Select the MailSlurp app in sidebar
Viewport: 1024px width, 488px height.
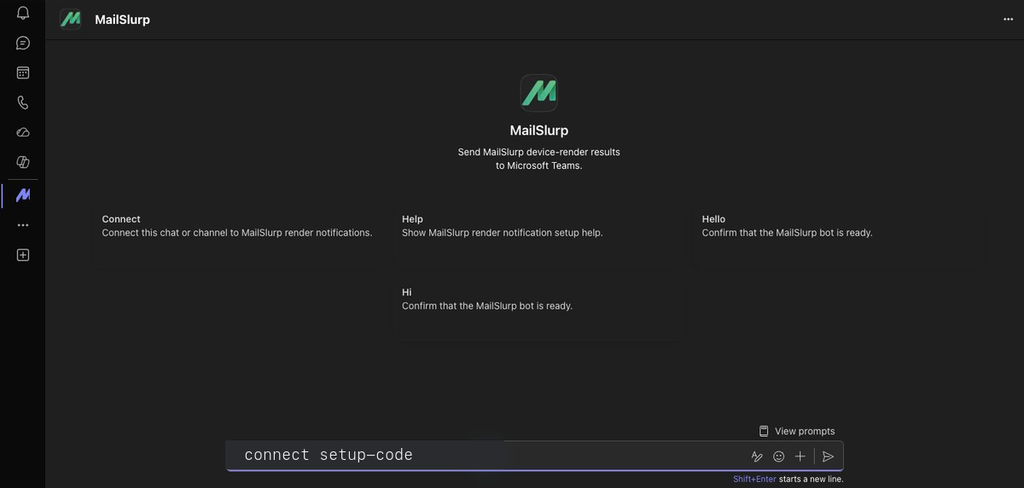[x=23, y=195]
